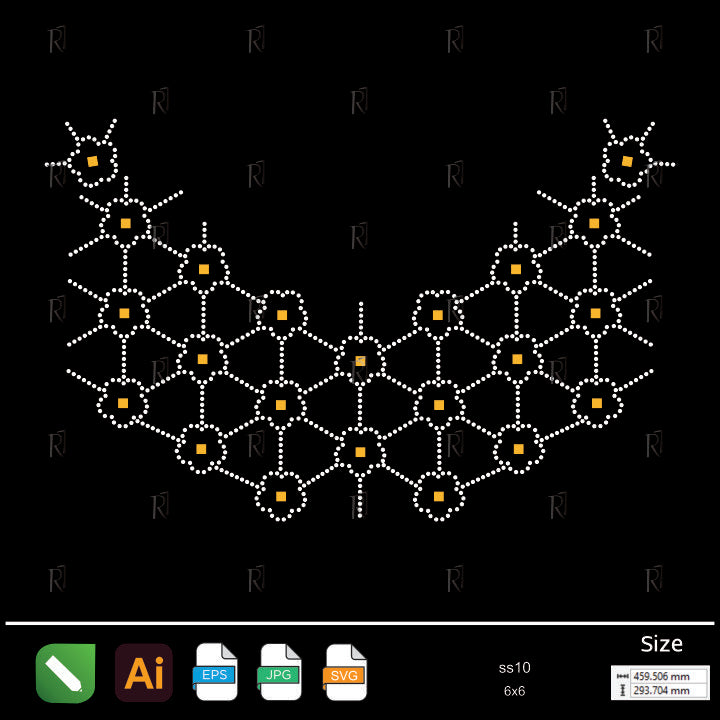Pick orange stone in bottom-right lowest flower
This screenshot has height=720, width=720.
pos(438,496)
